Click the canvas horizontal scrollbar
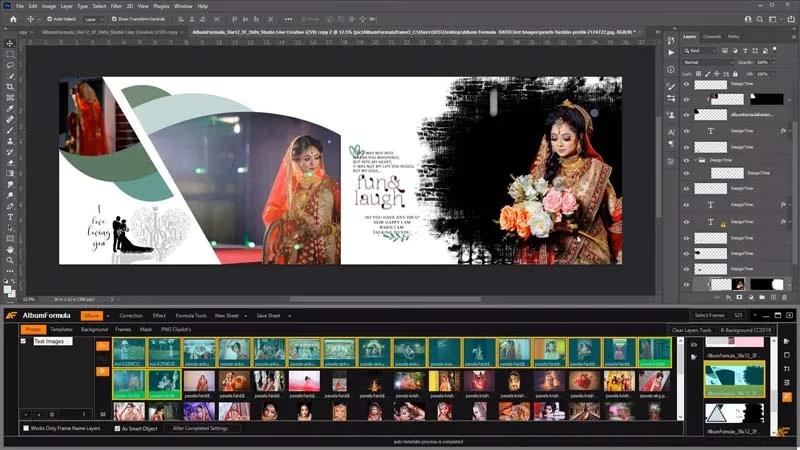This screenshot has height=450, width=800. [x=386, y=299]
